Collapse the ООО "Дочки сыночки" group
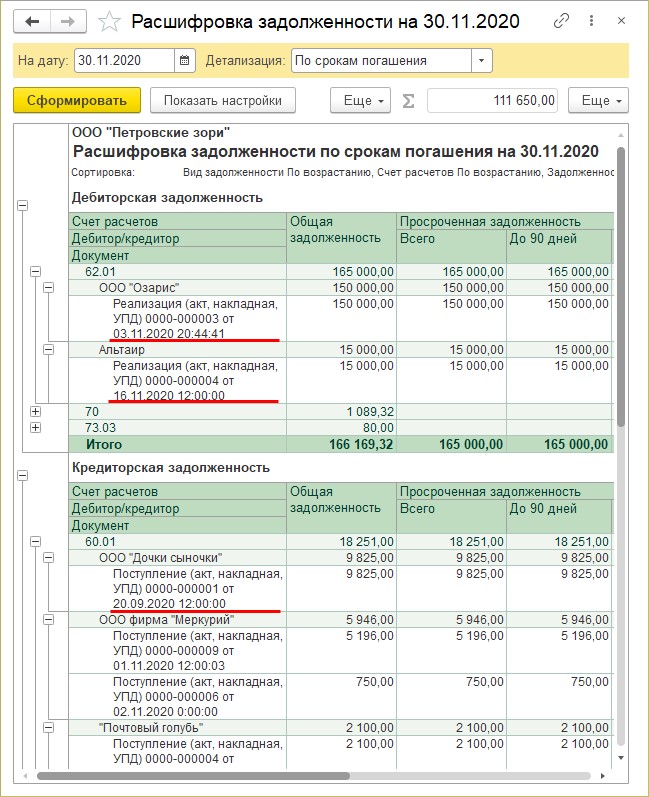Screen dimensions: 649x797 coord(48,558)
